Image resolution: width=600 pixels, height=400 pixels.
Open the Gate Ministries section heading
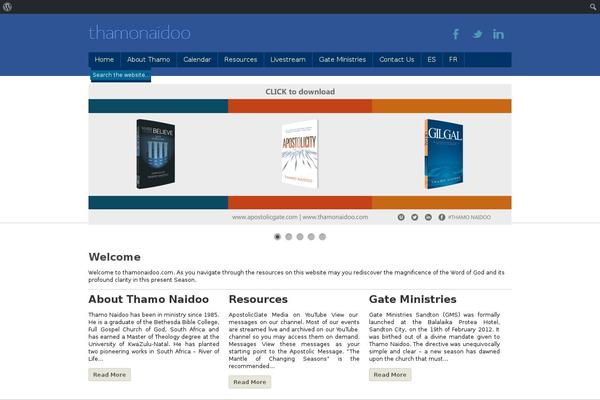click(412, 299)
